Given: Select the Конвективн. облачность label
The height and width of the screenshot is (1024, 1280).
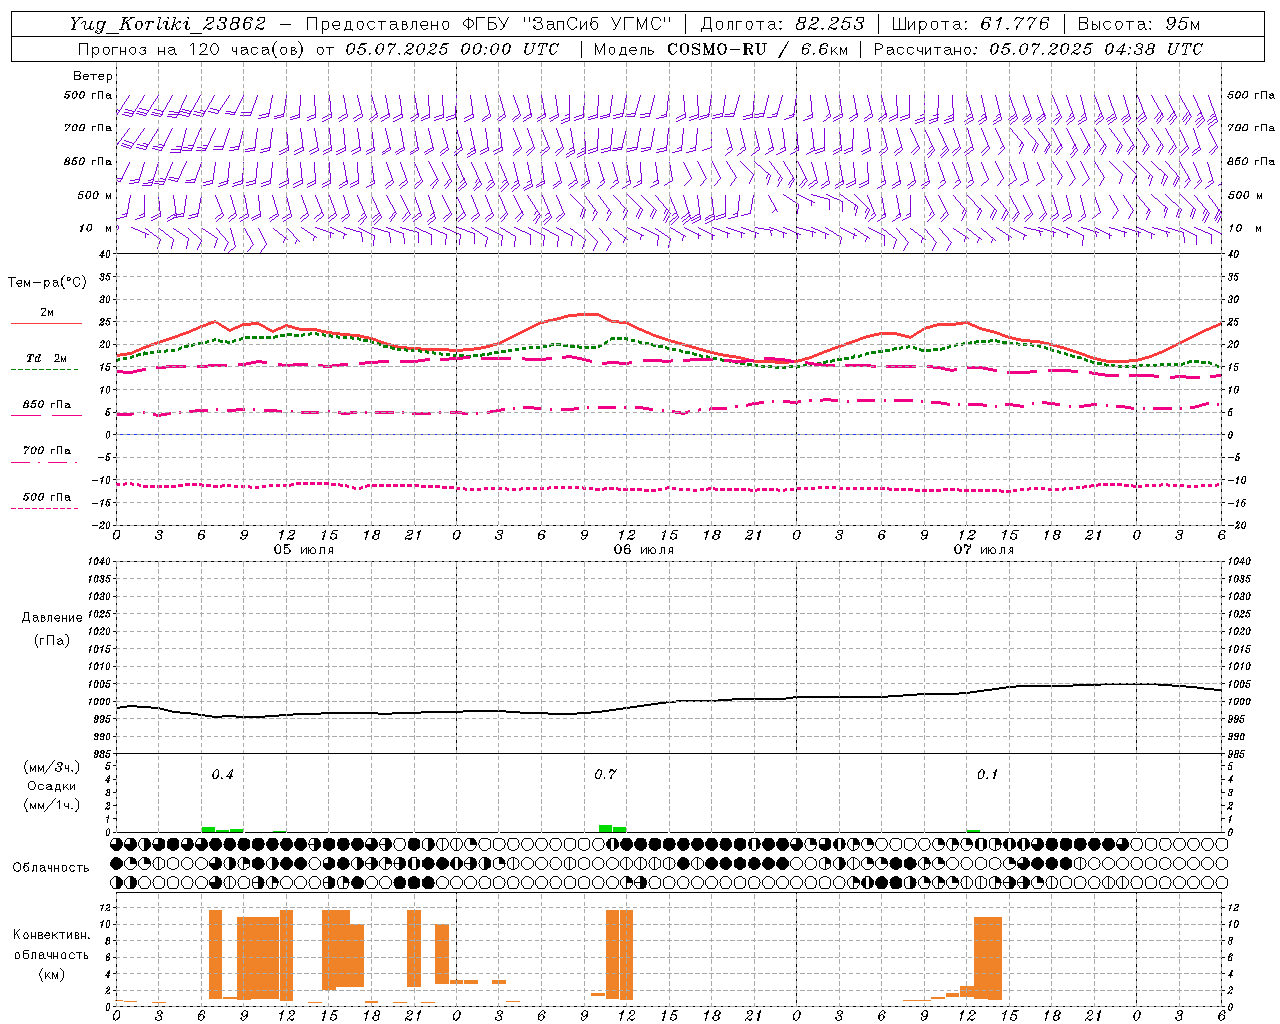Looking at the screenshot, I should (x=51, y=945).
